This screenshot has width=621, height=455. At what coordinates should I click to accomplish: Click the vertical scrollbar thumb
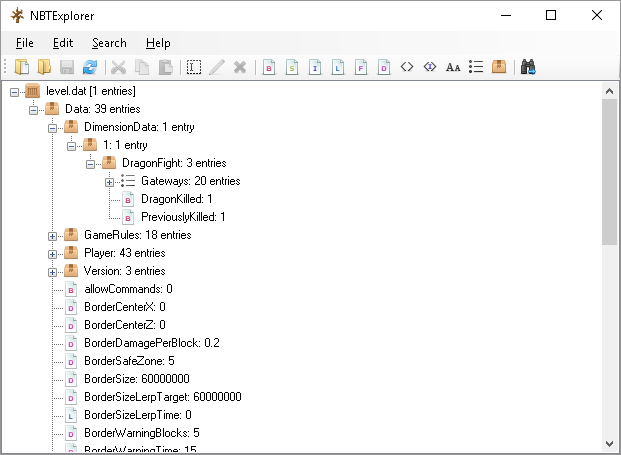click(609, 172)
